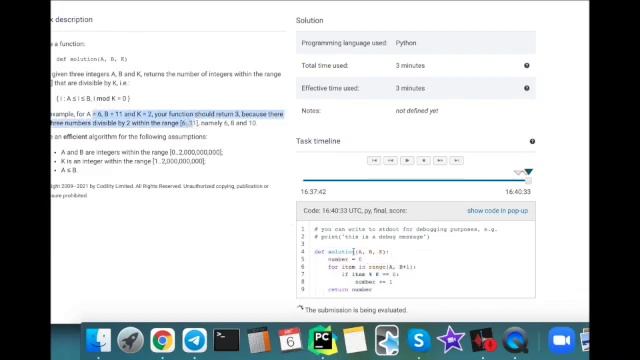Click the 'Solution' section heading
Image resolution: width=640 pixels, height=360 pixels.
(x=309, y=20)
